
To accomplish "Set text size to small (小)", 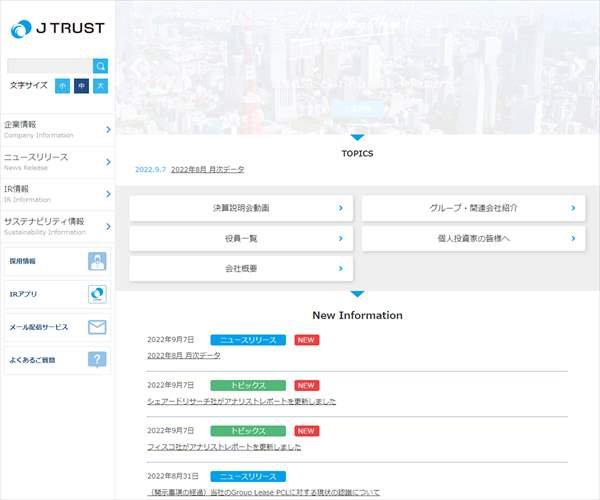I will (62, 86).
